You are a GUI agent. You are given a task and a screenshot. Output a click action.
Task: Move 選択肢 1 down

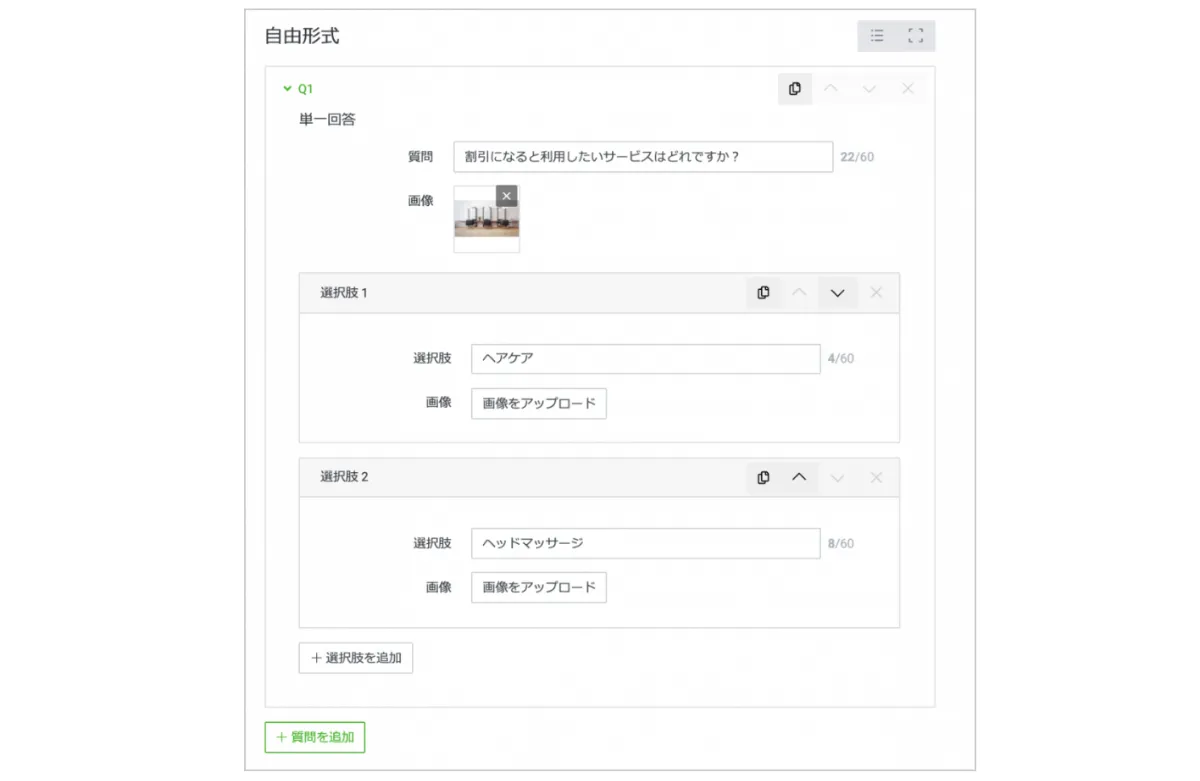tap(838, 293)
